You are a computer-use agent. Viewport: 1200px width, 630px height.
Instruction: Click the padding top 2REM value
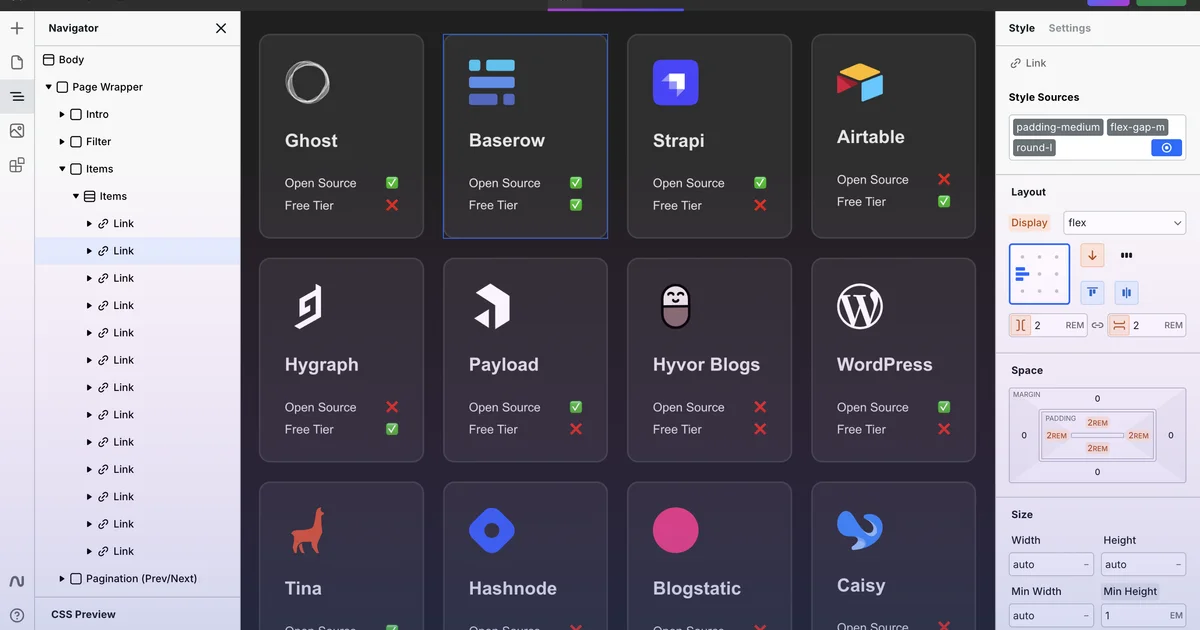(x=1097, y=422)
